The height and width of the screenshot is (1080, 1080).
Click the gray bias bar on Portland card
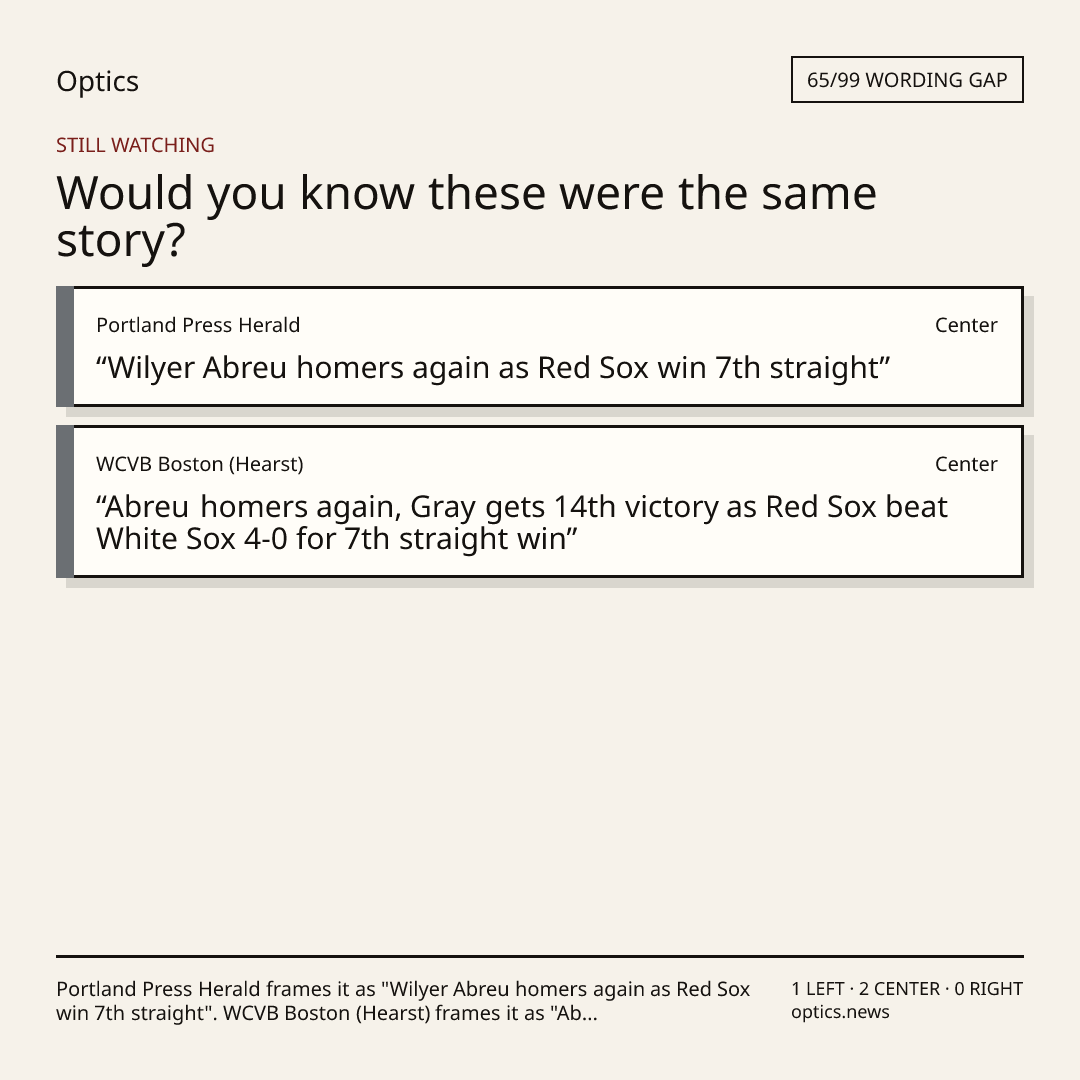65,346
